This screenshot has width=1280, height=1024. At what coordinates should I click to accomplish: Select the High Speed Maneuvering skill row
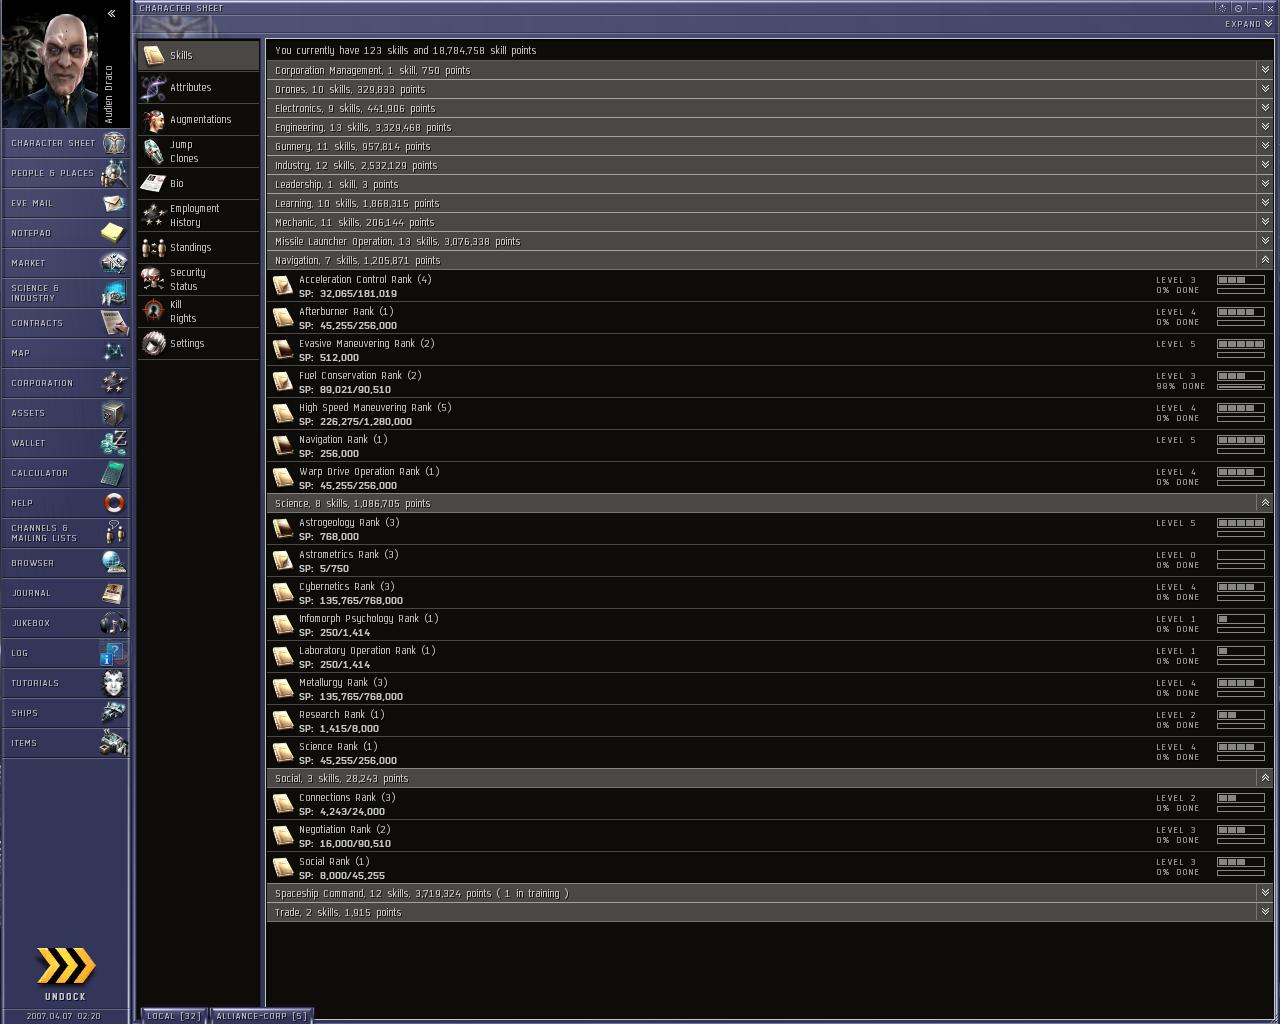tap(770, 414)
